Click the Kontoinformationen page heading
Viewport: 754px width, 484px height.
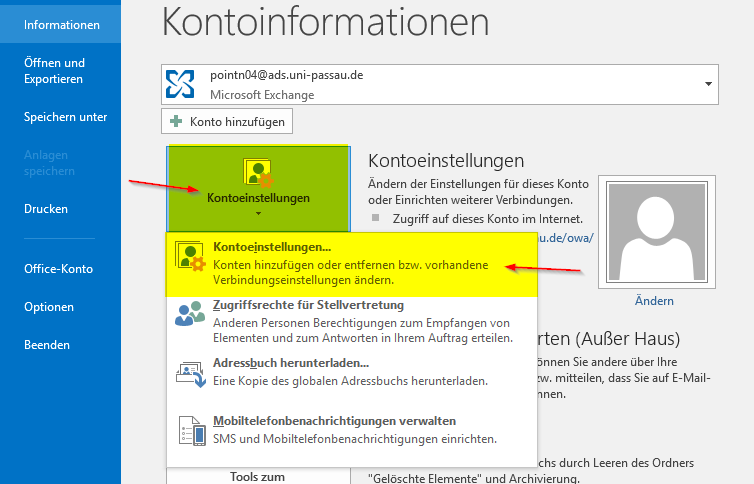(x=326, y=22)
